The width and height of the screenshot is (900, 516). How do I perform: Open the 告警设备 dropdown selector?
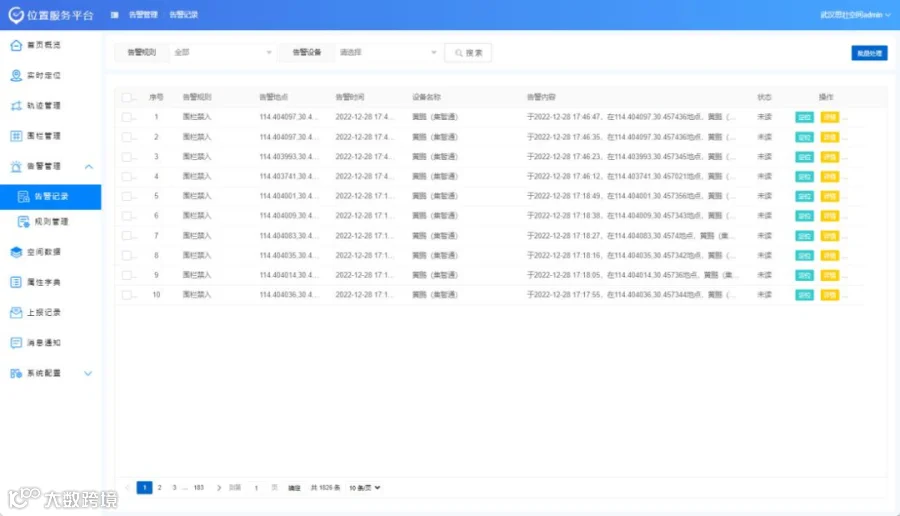coord(387,52)
